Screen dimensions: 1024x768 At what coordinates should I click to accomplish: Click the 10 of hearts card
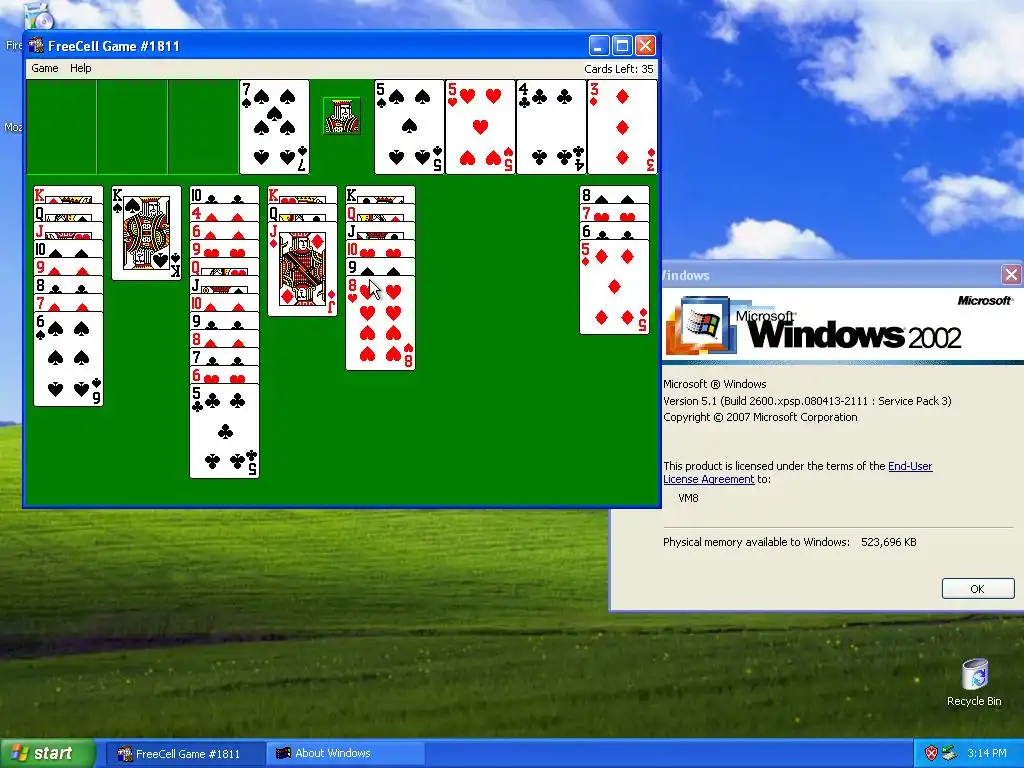380,249
